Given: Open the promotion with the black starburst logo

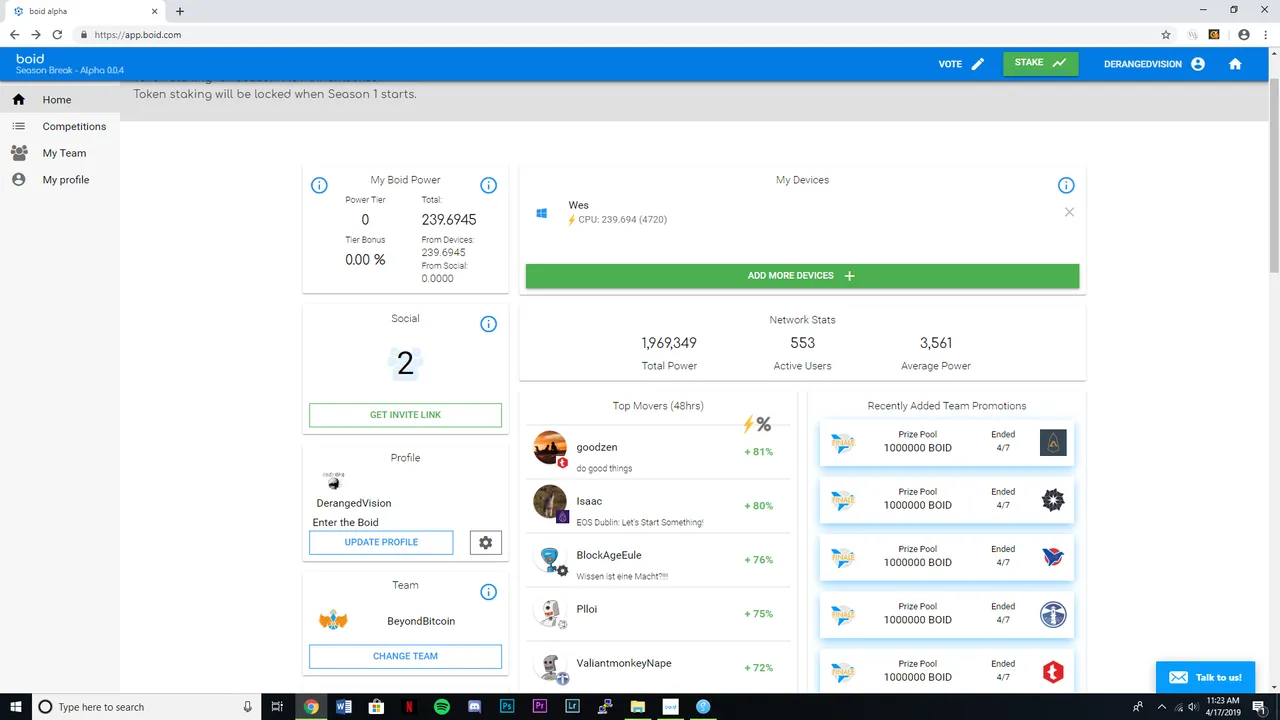Looking at the screenshot, I should pos(1053,500).
